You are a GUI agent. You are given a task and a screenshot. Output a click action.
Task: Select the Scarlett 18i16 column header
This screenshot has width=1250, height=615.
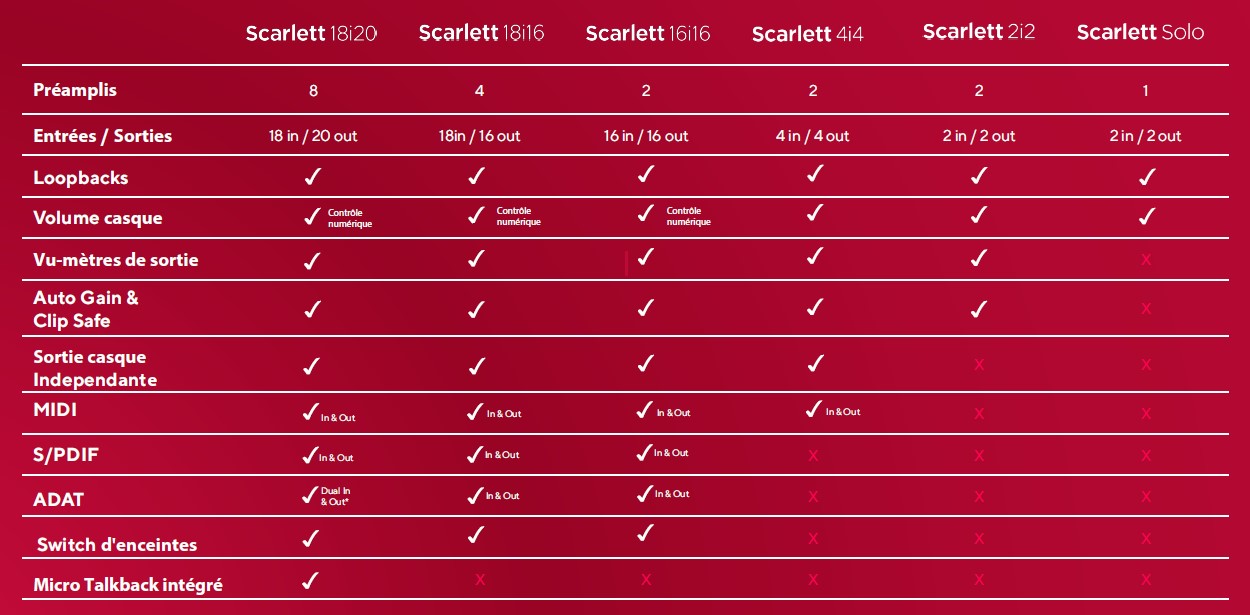(x=481, y=33)
